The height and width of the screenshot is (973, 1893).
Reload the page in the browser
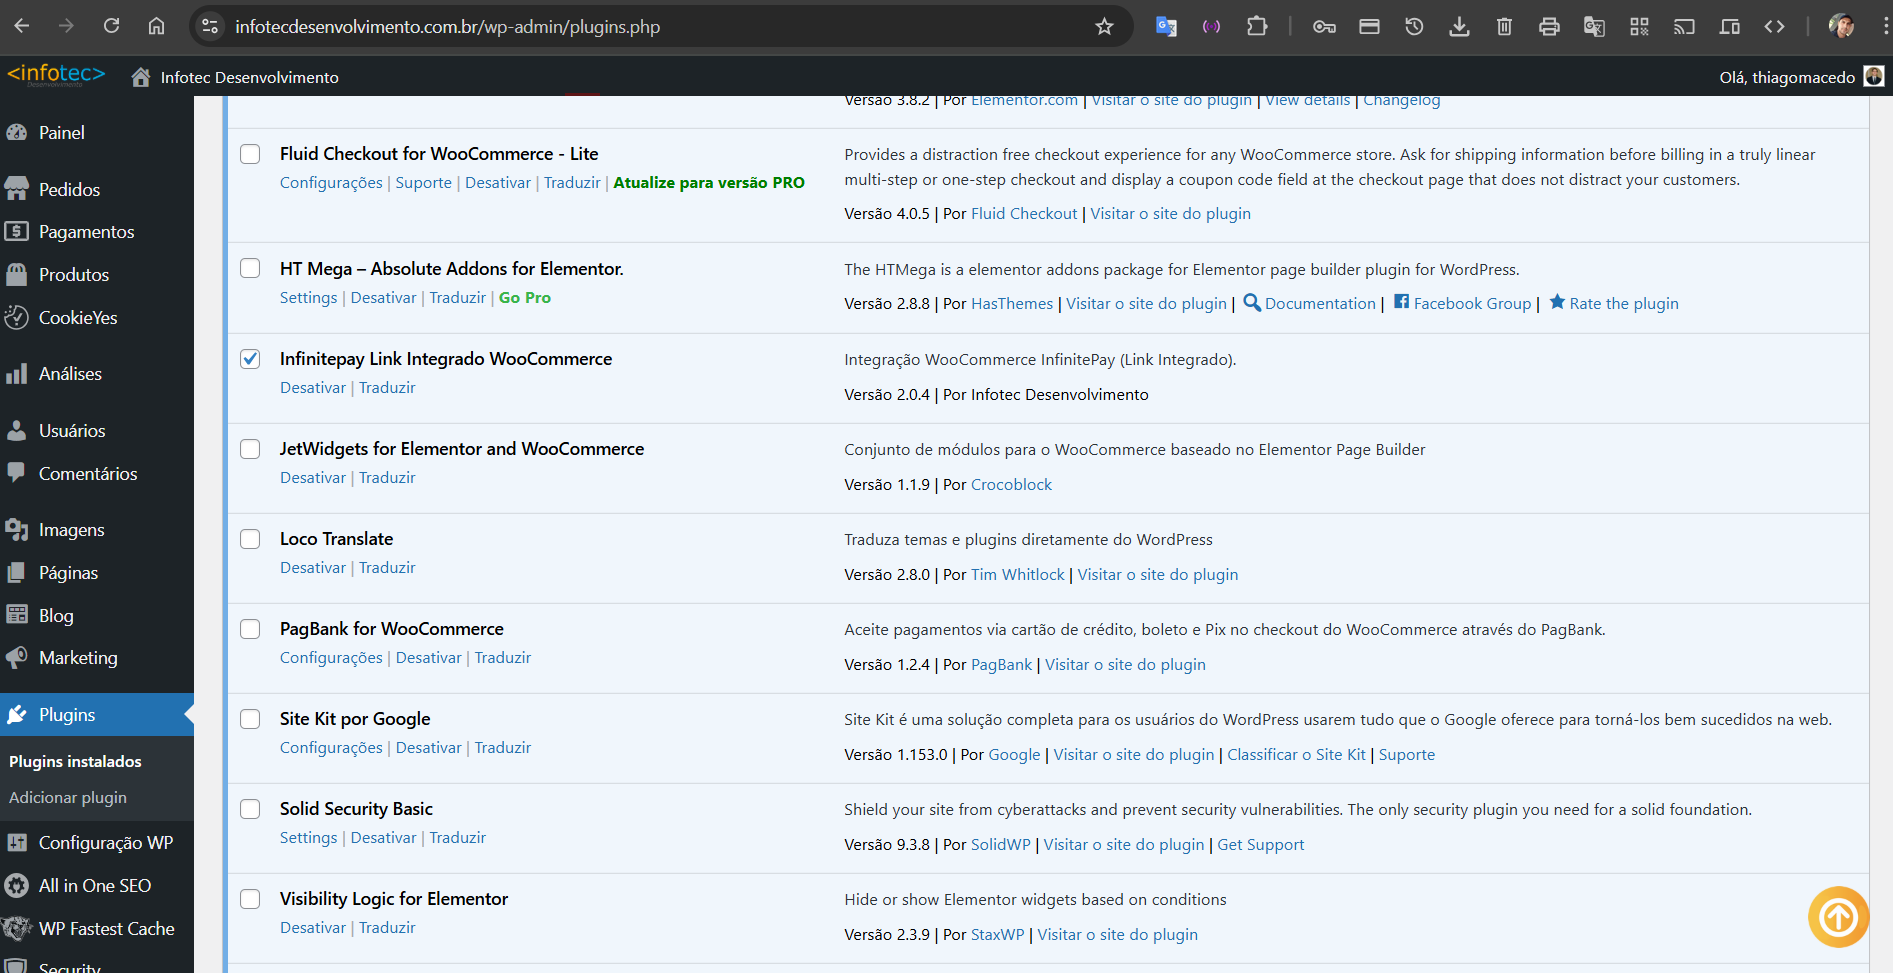[x=111, y=27]
